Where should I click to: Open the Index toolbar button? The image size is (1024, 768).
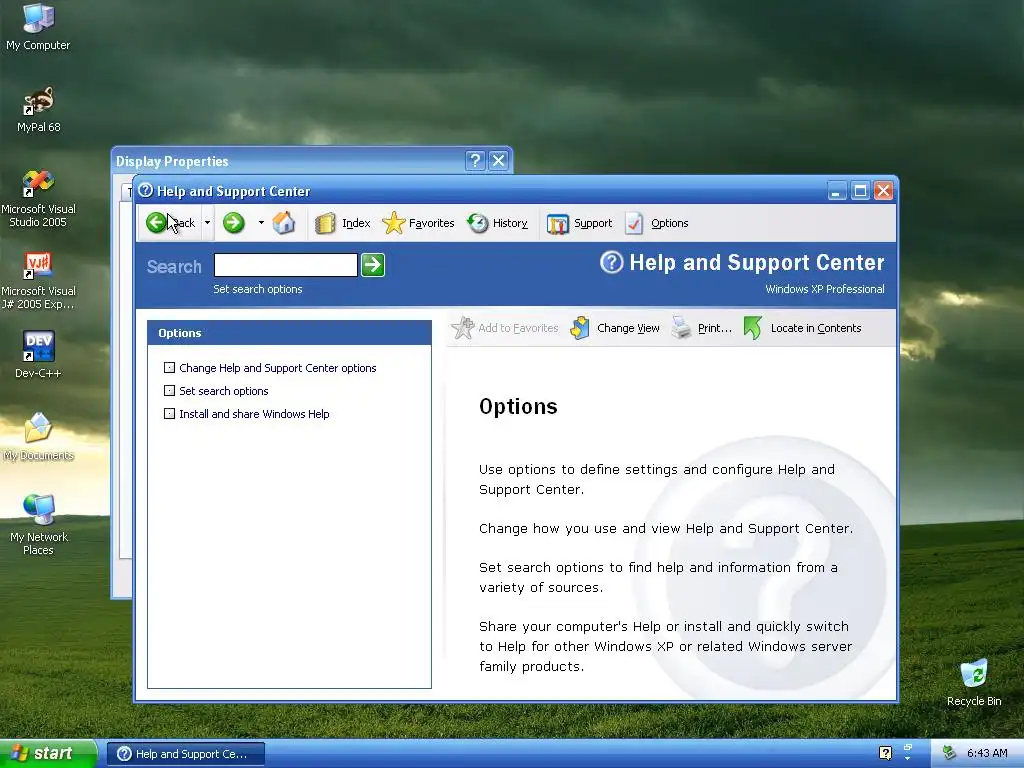tap(343, 223)
